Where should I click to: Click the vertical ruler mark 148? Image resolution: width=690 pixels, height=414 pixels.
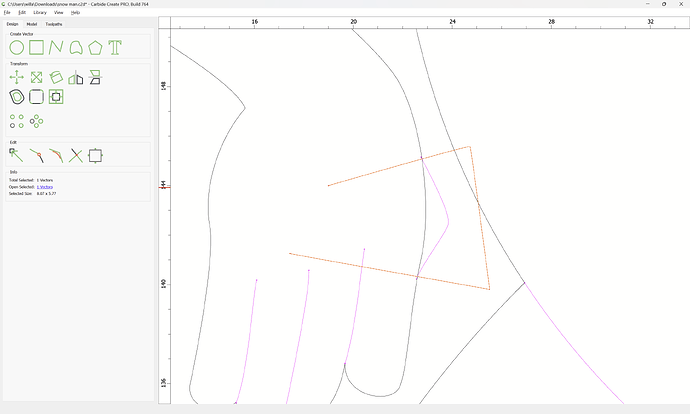coord(164,86)
